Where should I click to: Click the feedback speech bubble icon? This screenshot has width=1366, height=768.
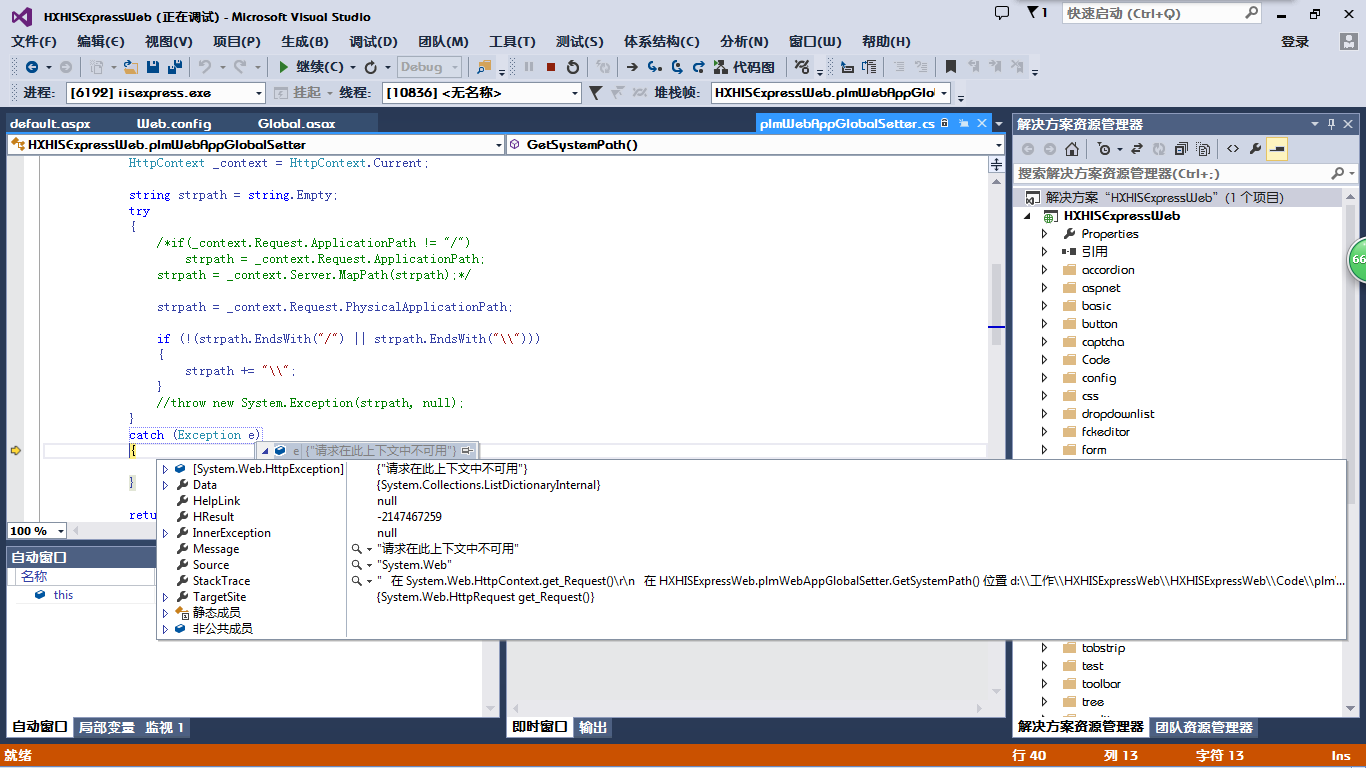coord(1002,13)
